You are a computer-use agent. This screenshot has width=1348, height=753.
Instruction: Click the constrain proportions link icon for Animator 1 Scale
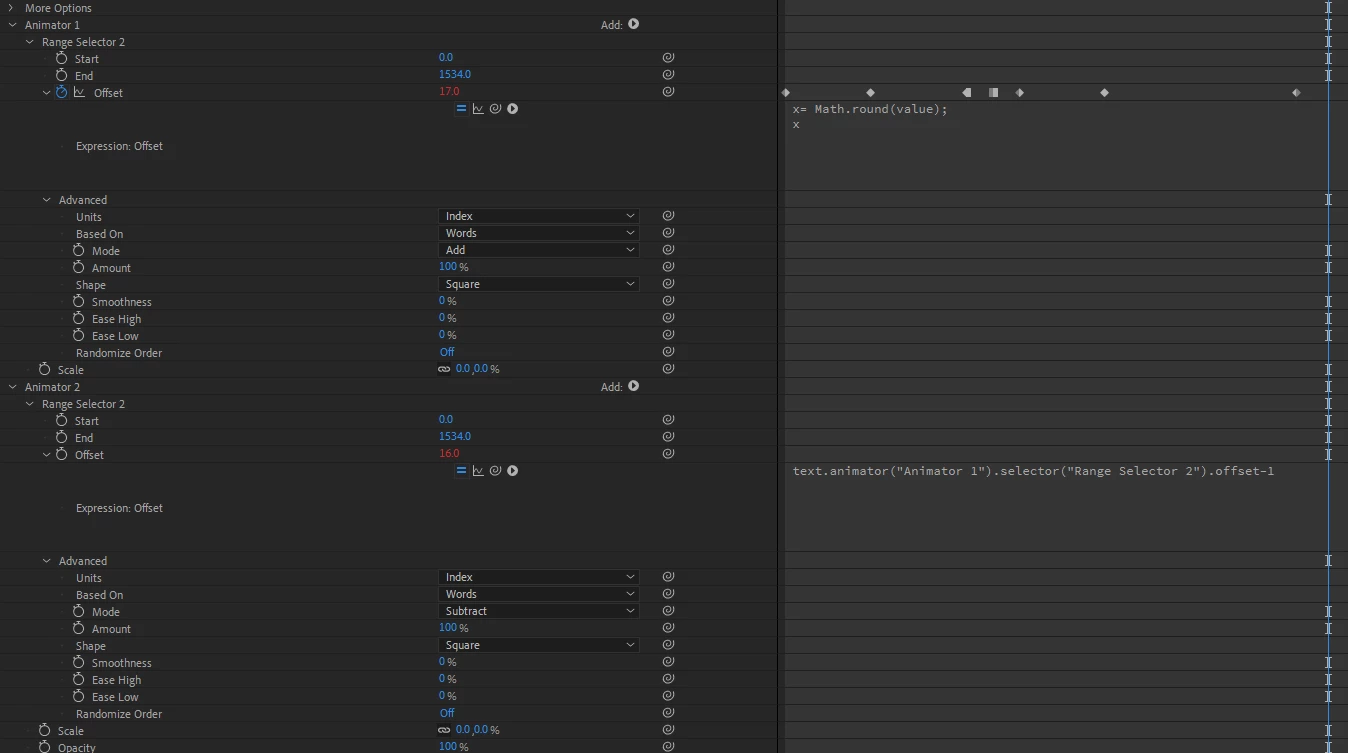444,369
